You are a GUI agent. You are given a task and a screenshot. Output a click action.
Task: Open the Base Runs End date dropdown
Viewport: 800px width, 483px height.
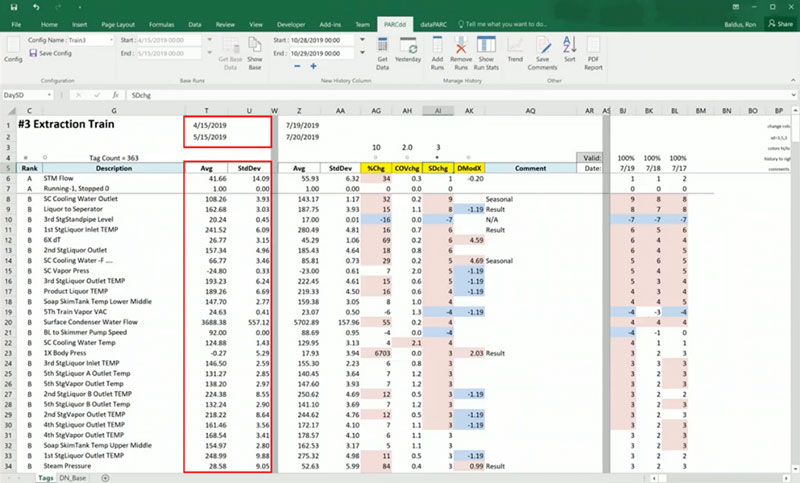click(x=209, y=53)
